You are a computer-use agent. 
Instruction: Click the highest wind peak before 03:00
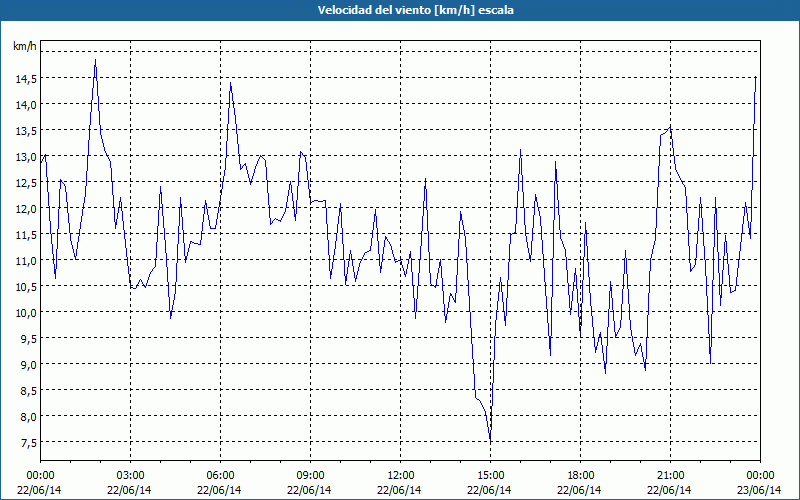pos(95,60)
